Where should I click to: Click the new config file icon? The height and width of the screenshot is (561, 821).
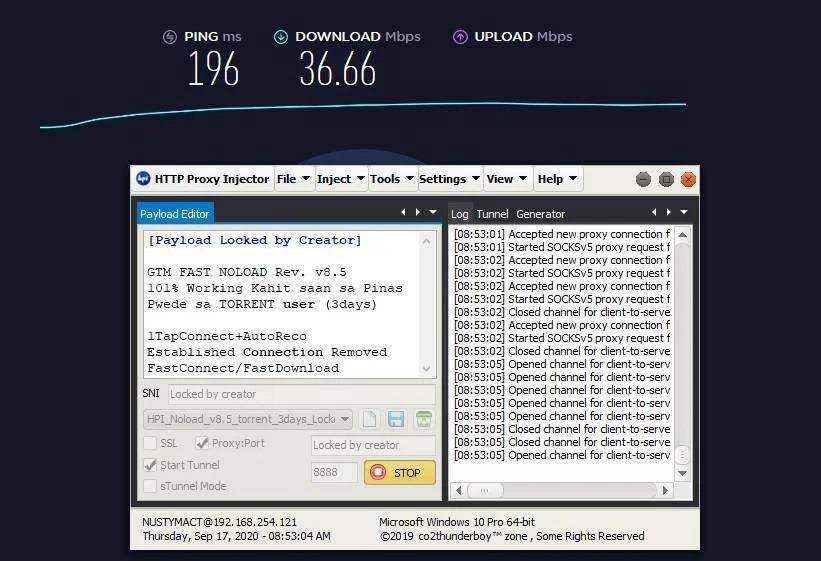(370, 419)
